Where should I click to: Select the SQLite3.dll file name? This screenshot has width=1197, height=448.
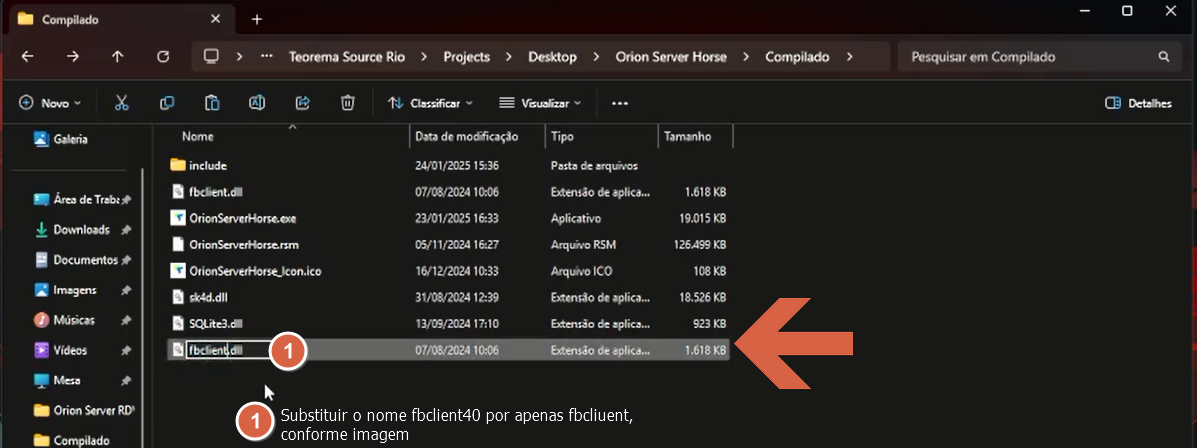click(x=216, y=324)
